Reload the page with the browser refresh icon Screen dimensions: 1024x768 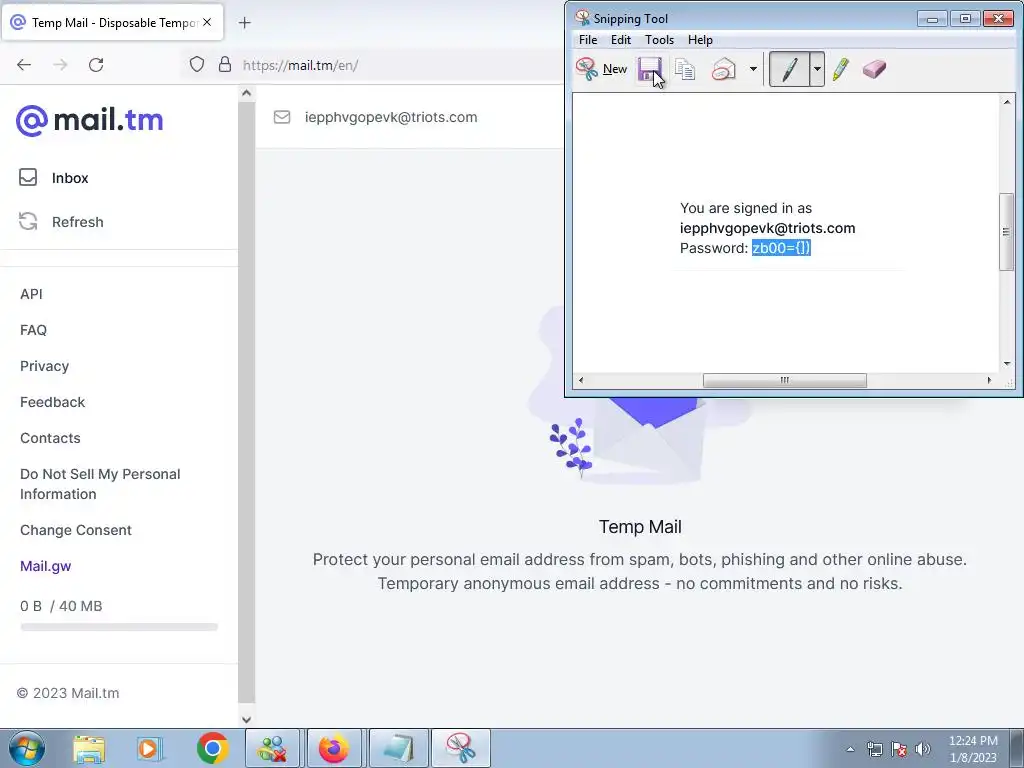point(96,65)
